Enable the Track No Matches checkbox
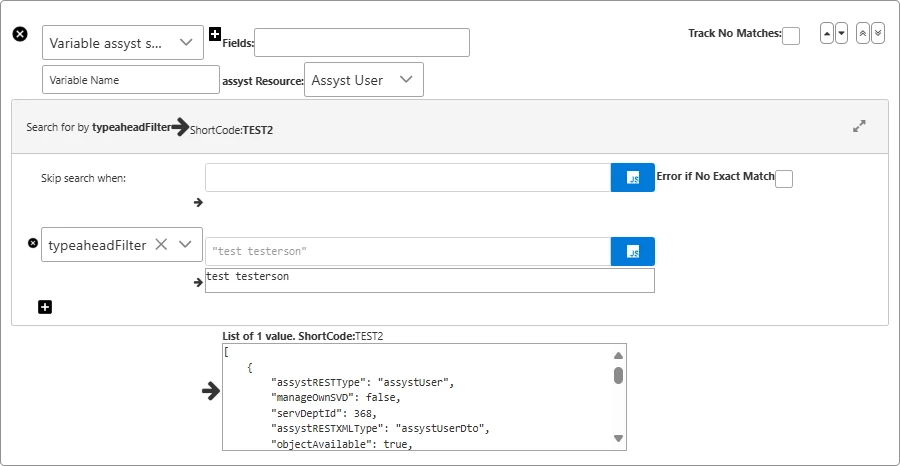 (791, 36)
